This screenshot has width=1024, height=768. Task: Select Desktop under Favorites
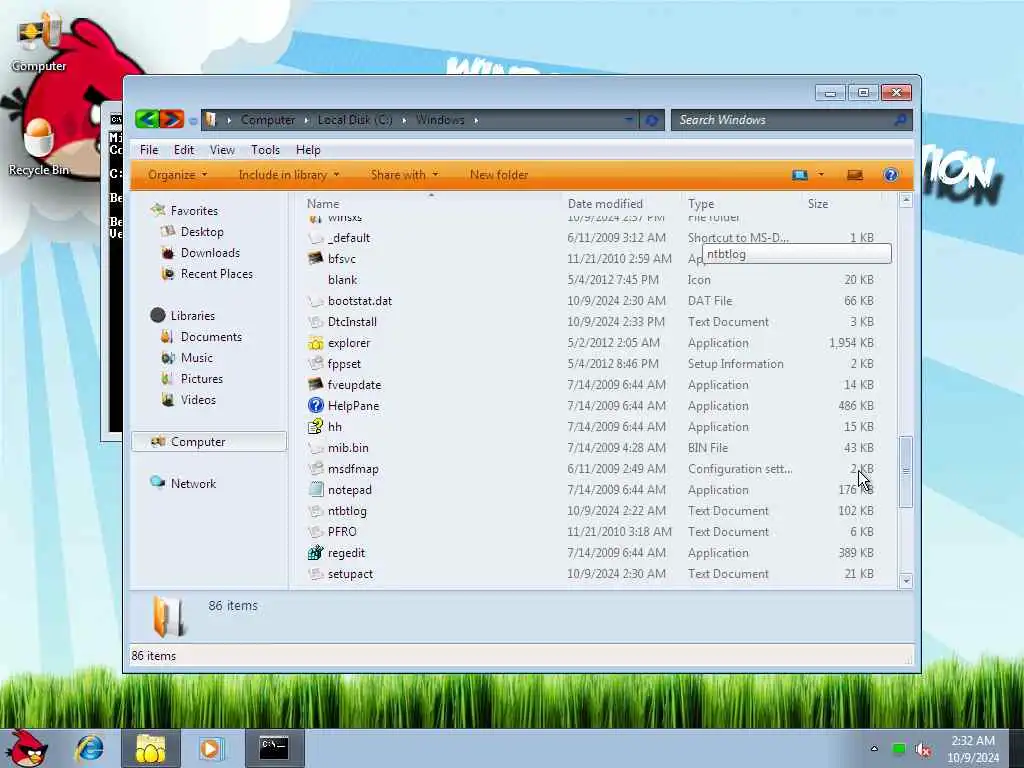pyautogui.click(x=202, y=232)
